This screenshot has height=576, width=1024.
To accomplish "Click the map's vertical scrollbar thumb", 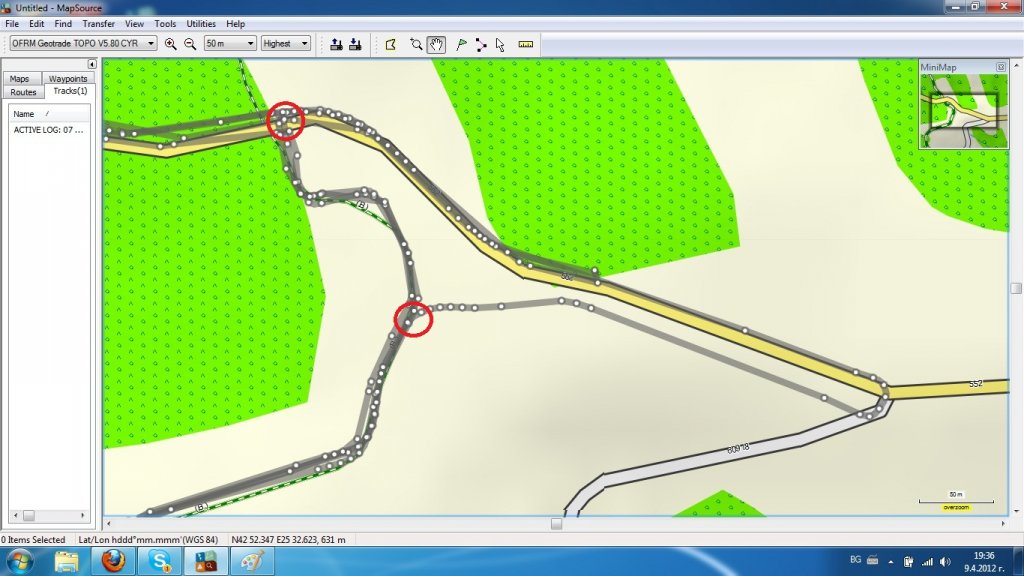I will coord(1016,288).
